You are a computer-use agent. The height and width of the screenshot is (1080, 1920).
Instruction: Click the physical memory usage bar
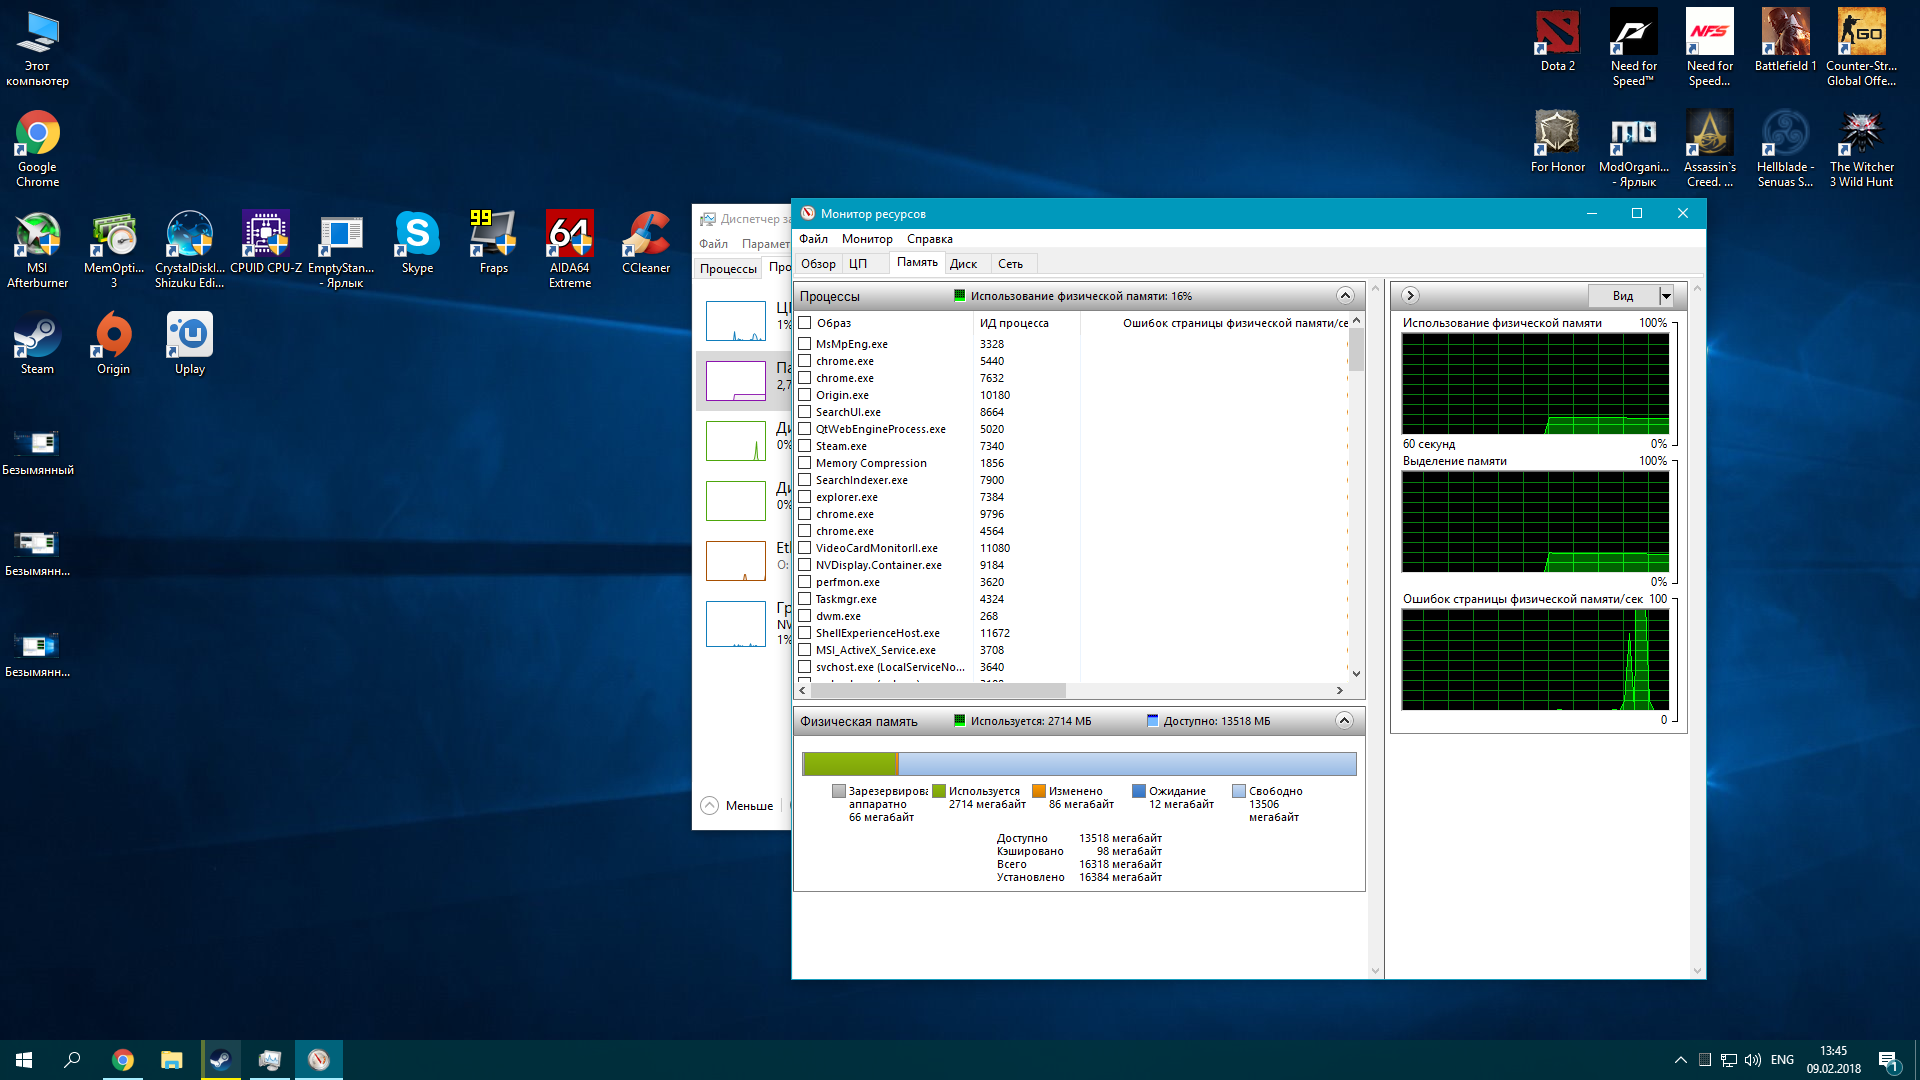pos(1079,764)
